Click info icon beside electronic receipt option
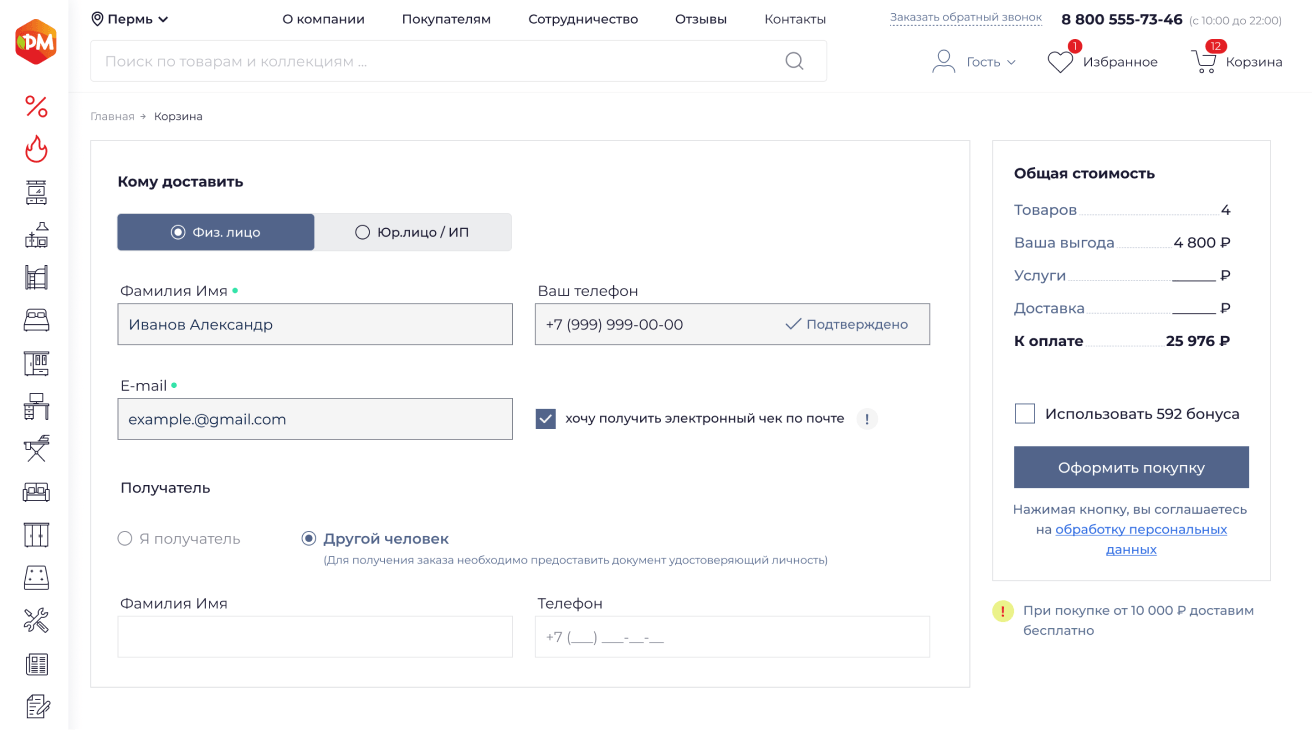The image size is (1312, 730). pos(867,419)
